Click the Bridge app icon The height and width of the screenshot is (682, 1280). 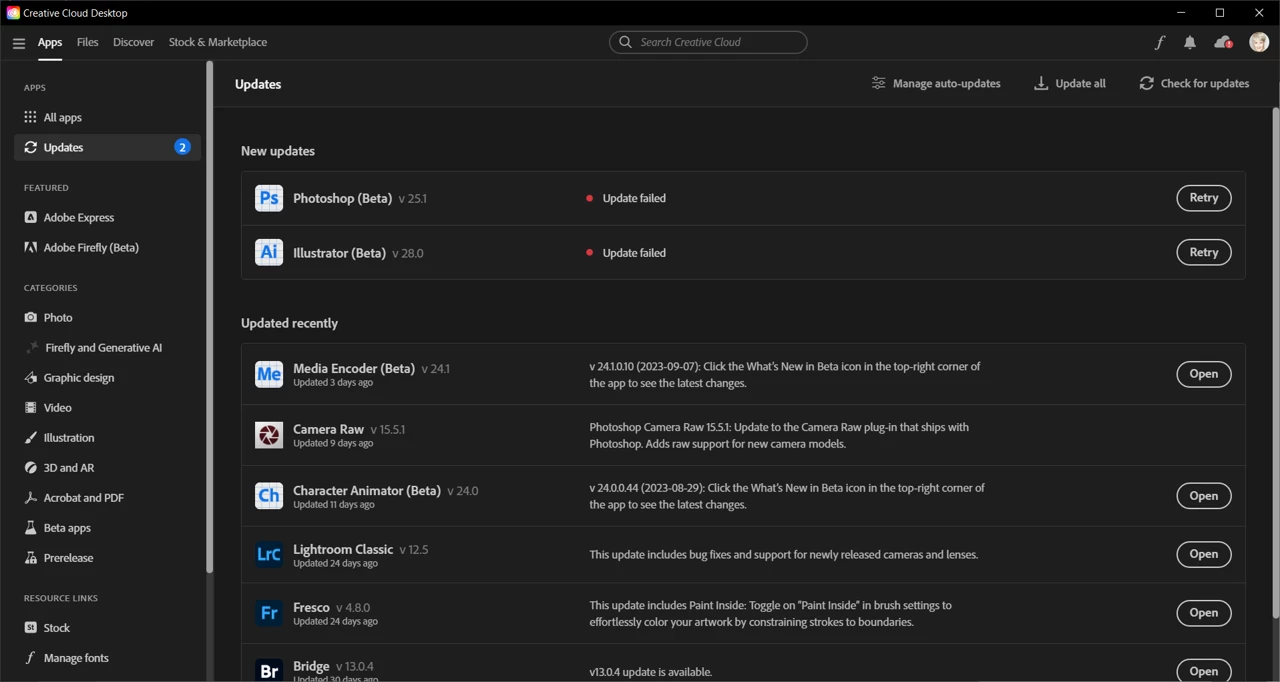click(x=269, y=670)
